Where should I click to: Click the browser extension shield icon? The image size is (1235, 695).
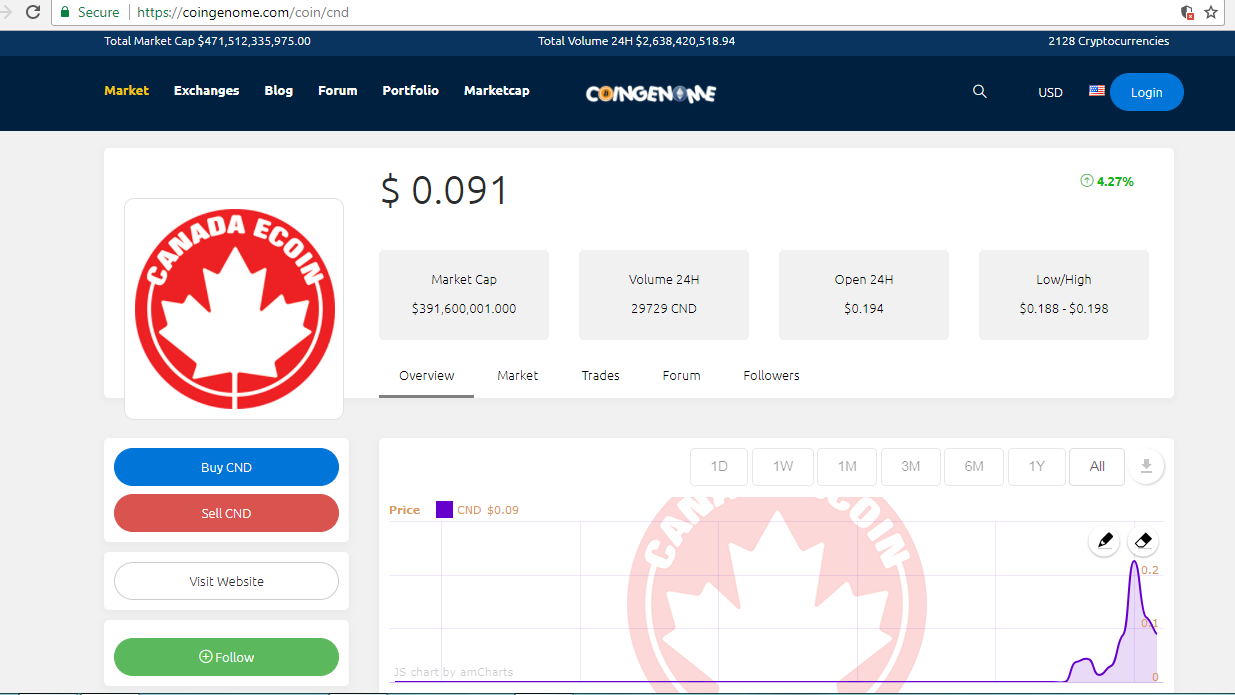pos(1187,13)
